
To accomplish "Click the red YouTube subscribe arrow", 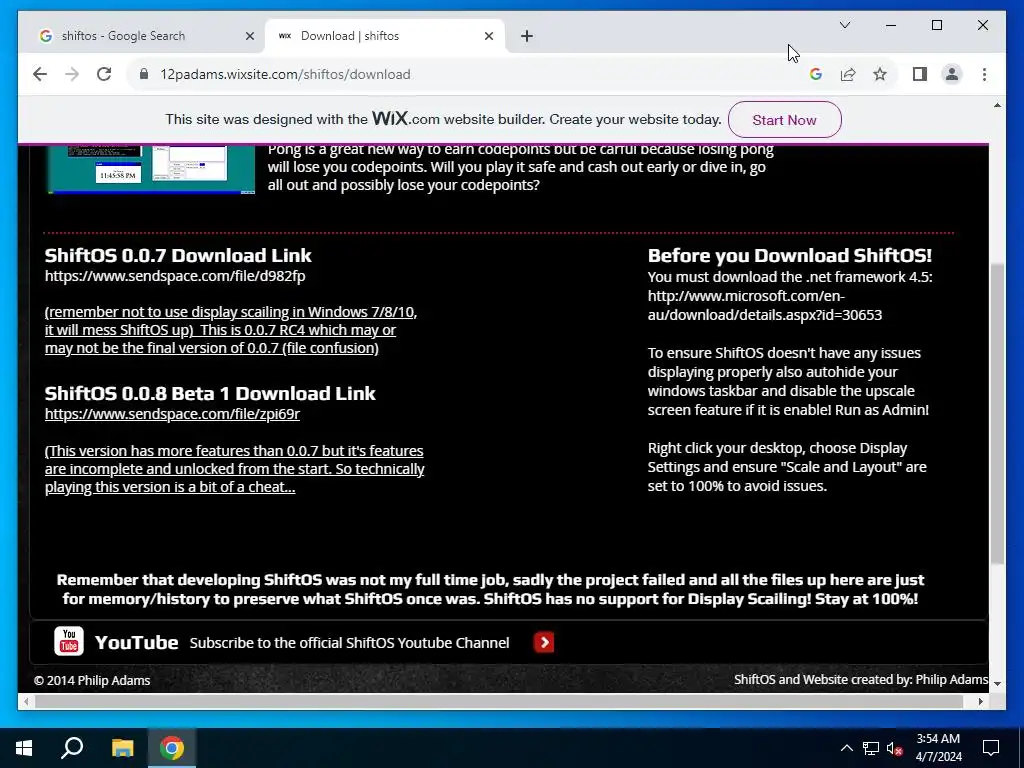I will click(x=544, y=643).
